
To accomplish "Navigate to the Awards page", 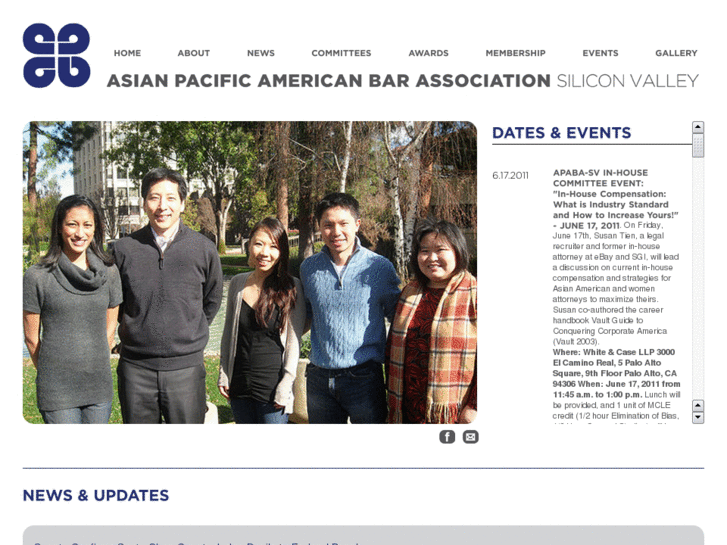I will (428, 53).
